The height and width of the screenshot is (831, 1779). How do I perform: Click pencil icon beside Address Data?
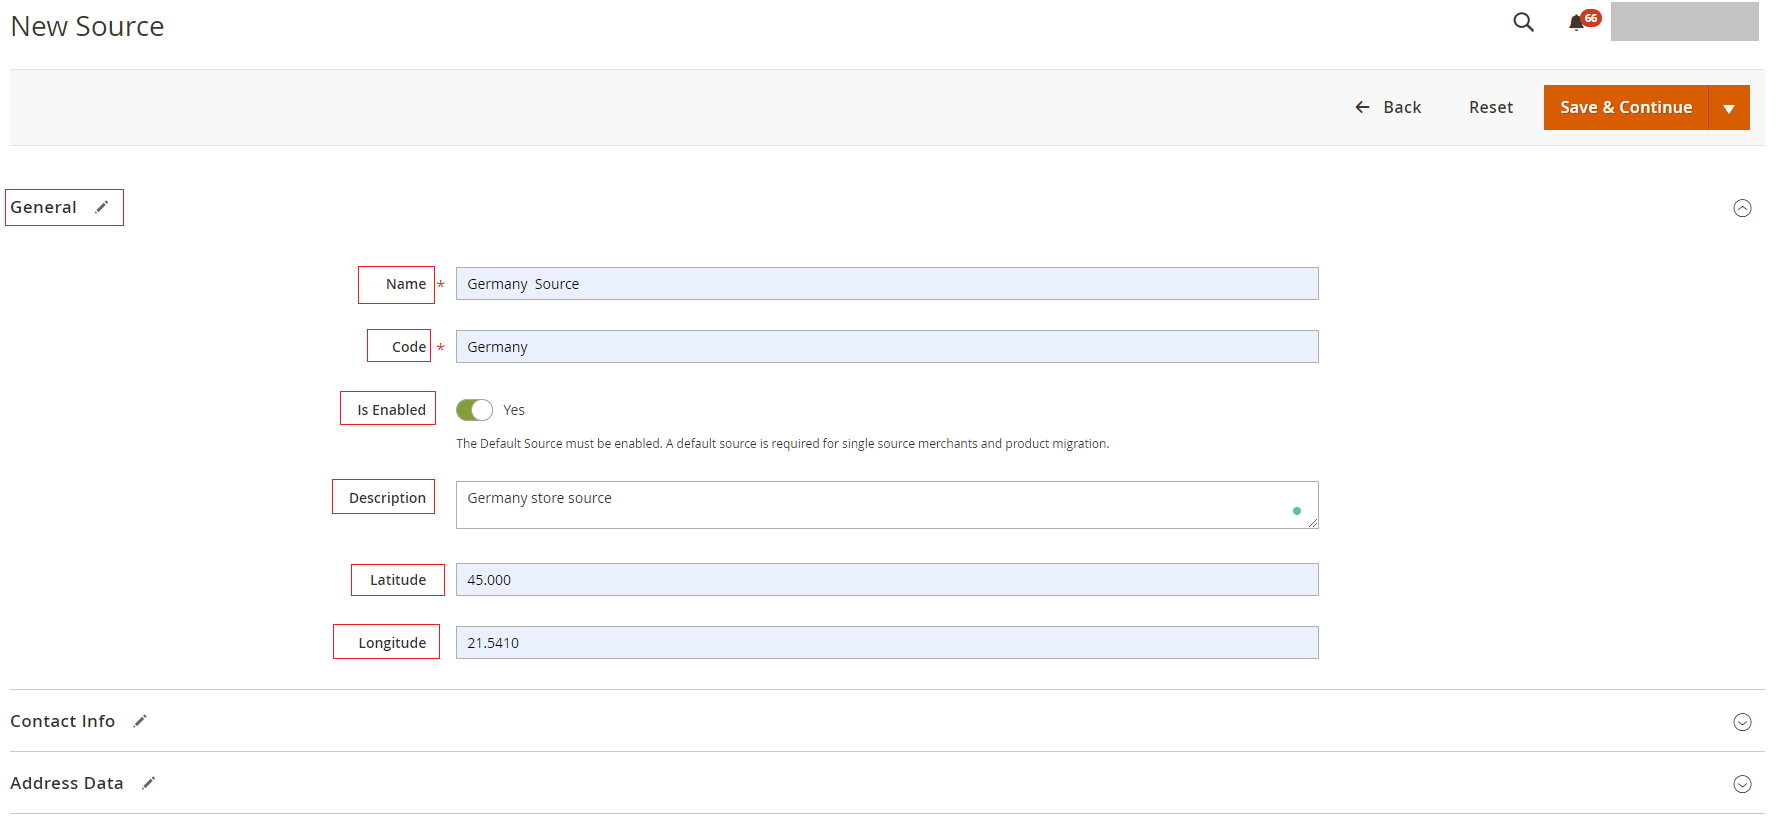click(x=149, y=783)
